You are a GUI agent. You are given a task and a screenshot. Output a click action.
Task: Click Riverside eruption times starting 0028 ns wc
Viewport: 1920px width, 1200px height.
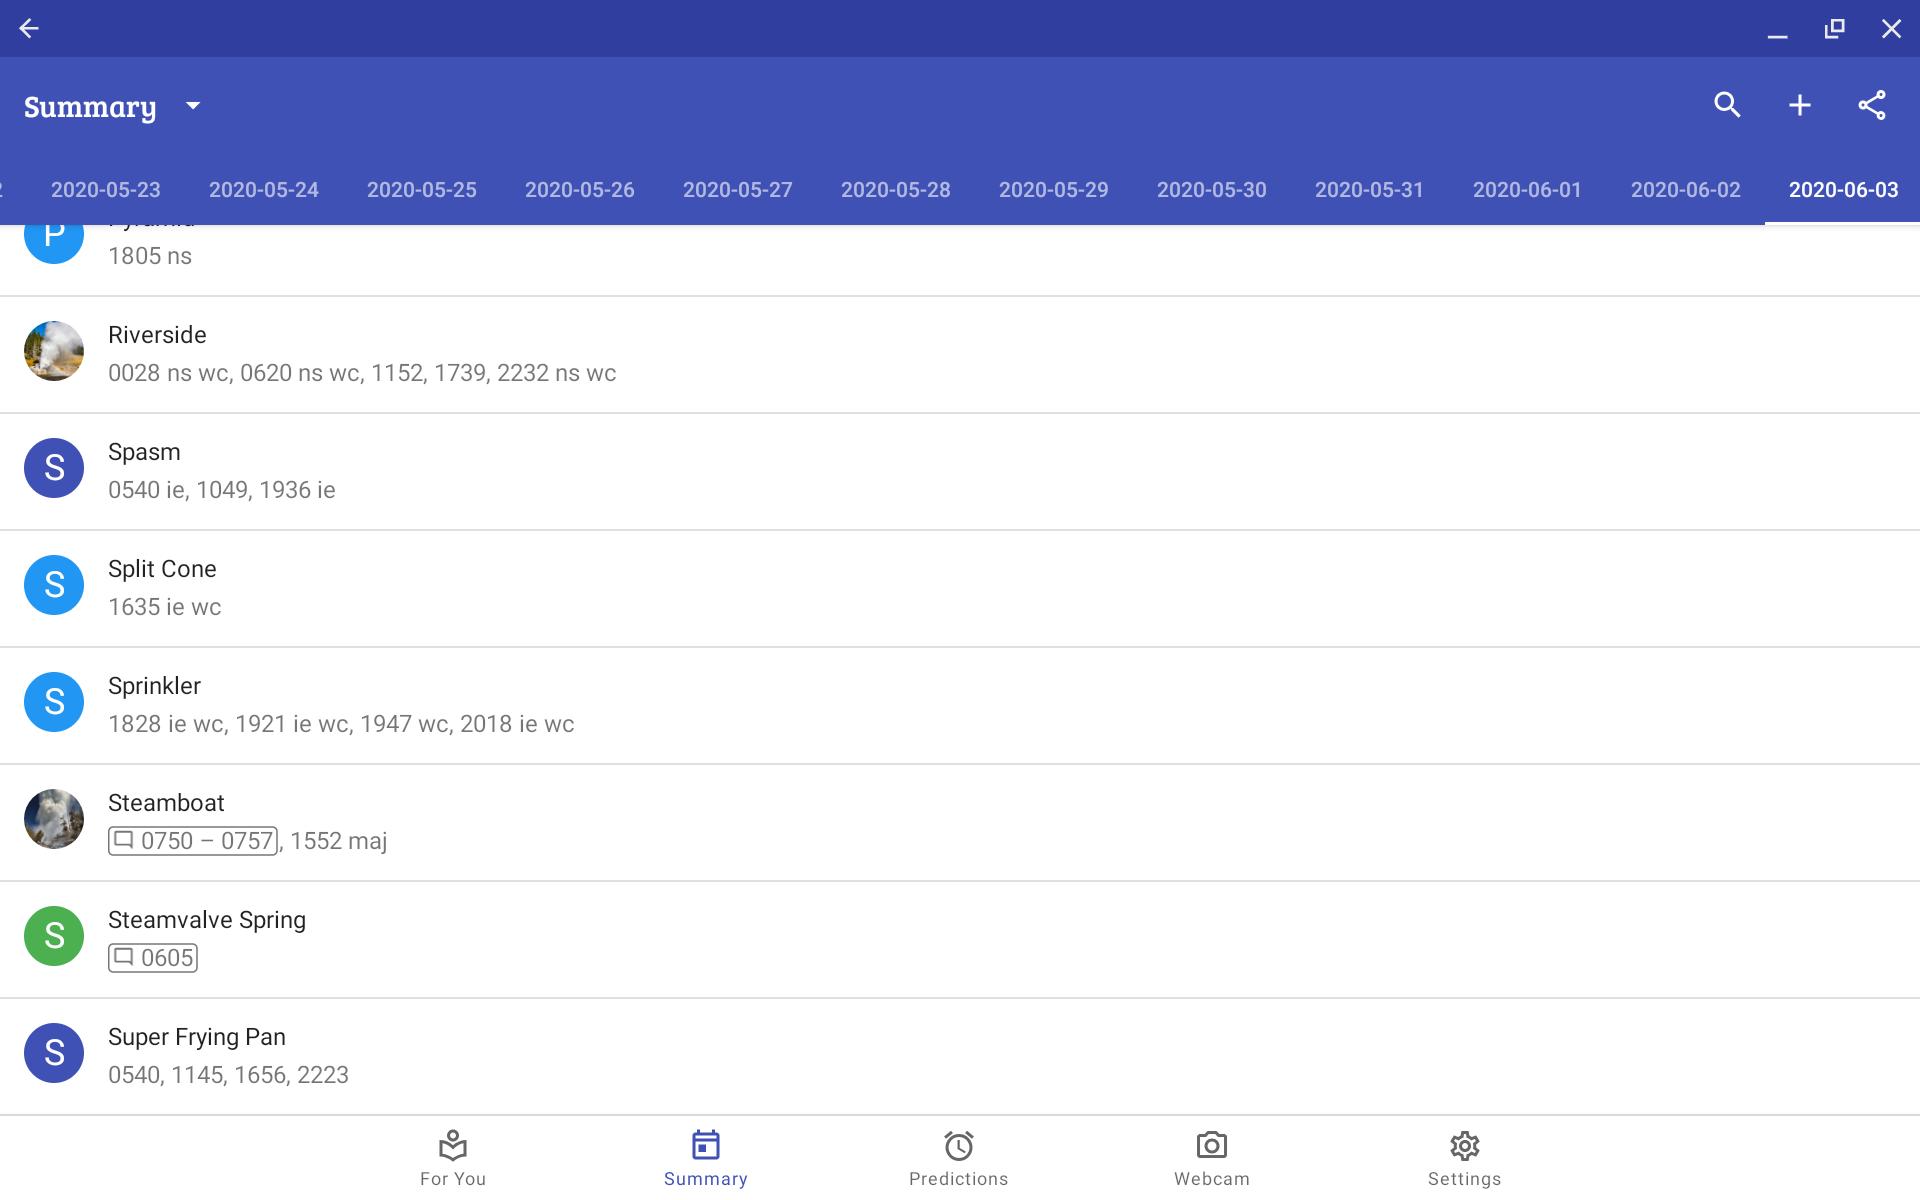point(362,373)
